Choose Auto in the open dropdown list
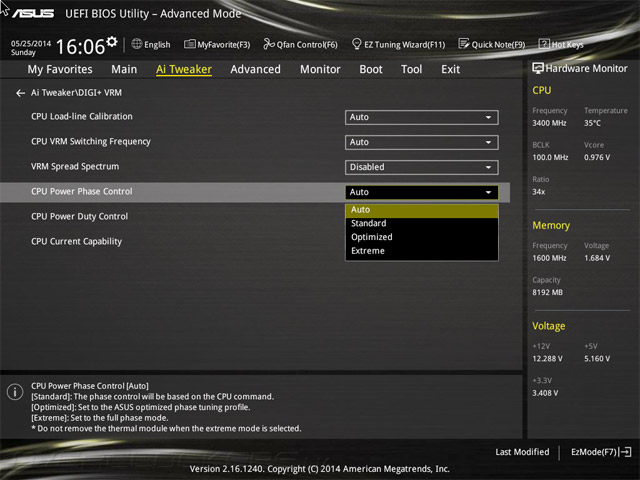Screen dimensions: 640x480 [421, 210]
